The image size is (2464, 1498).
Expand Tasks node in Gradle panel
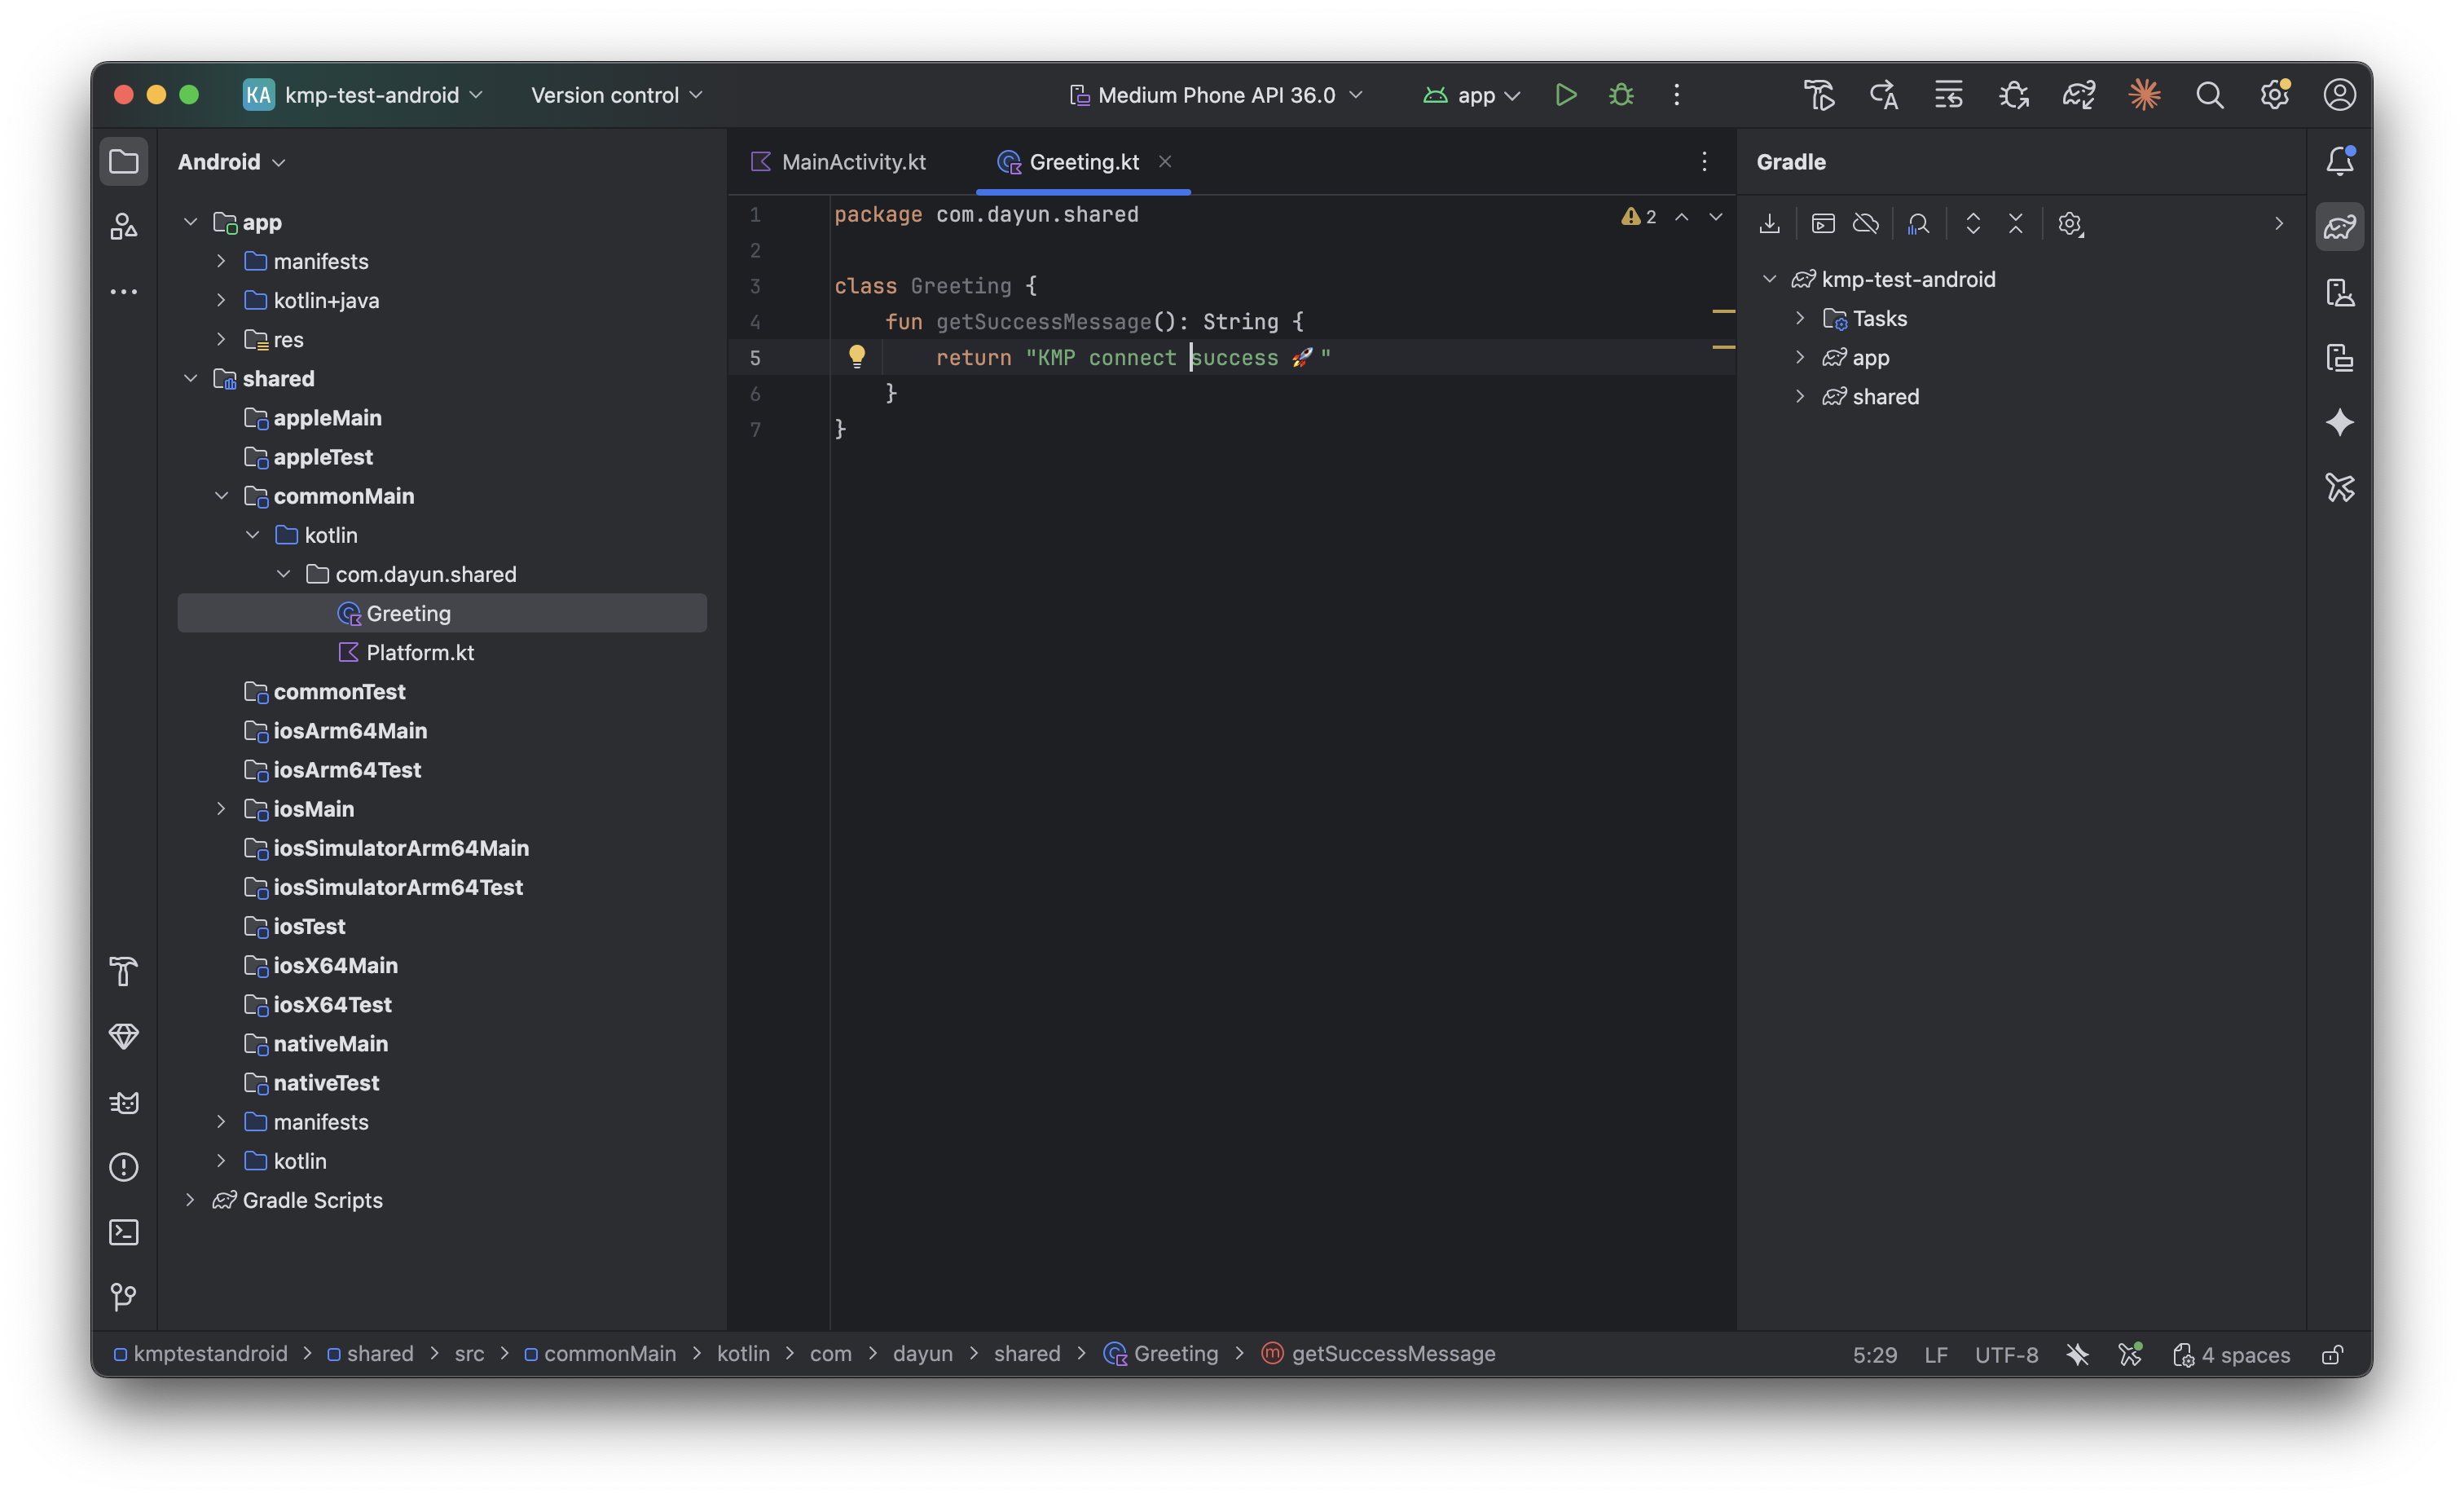(1800, 318)
